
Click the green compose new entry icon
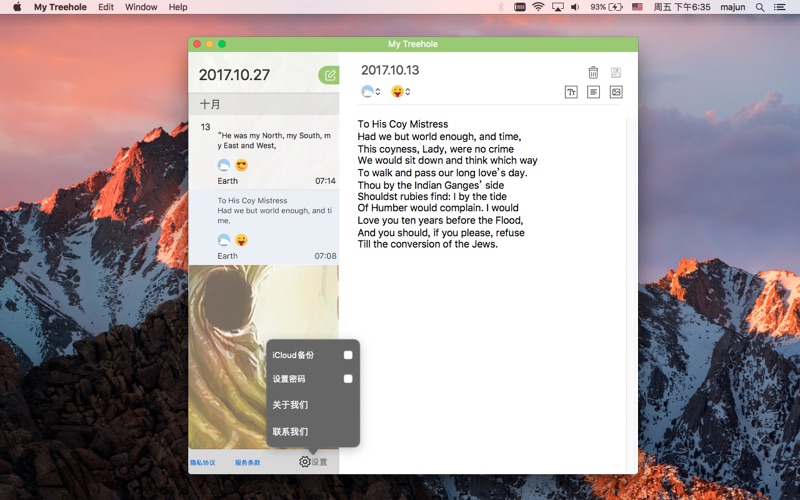tap(329, 76)
